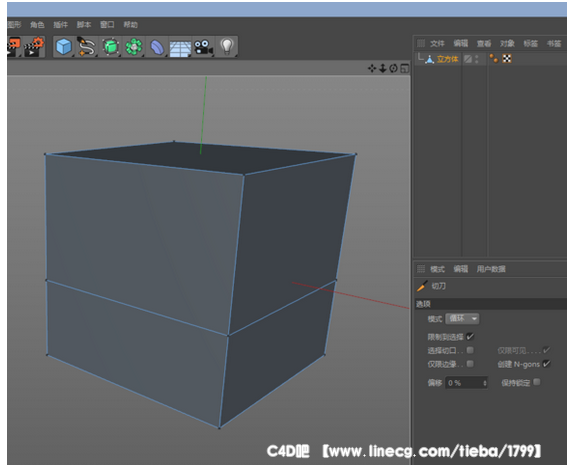Viewport: 567px width, 468px height.
Task: Add a light with the bulb icon
Action: [227, 46]
